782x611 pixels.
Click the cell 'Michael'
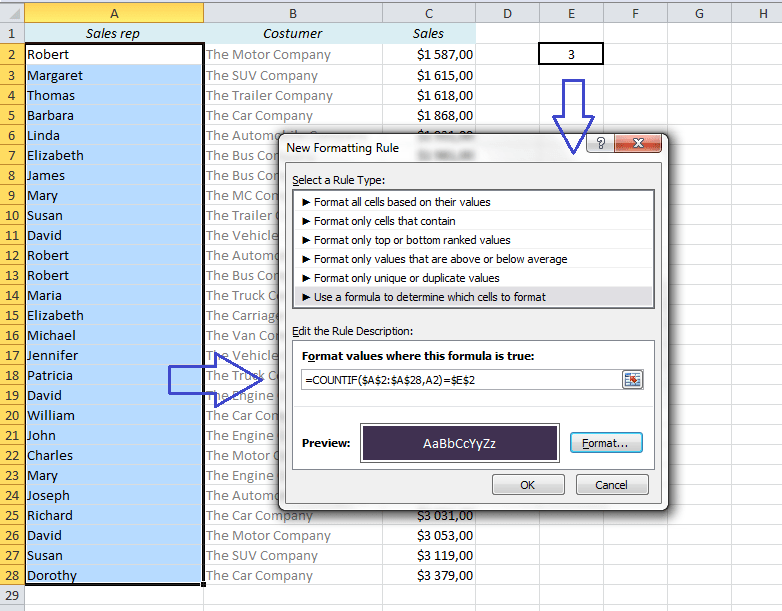114,335
